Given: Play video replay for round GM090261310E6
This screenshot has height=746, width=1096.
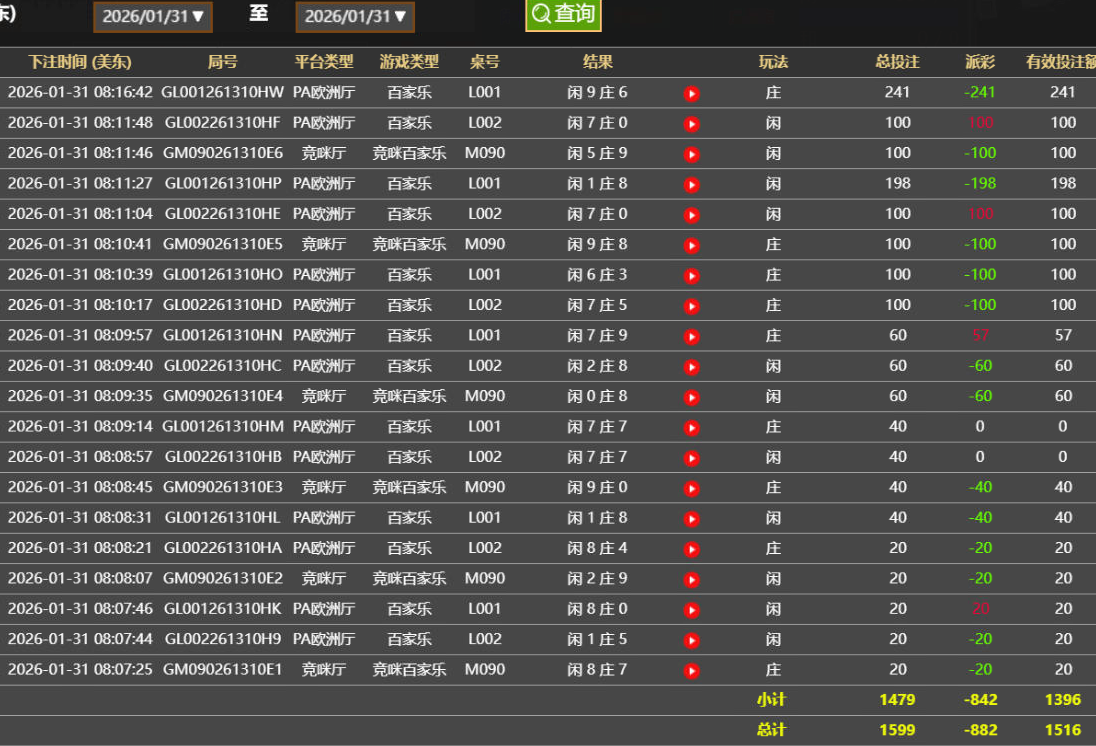Looking at the screenshot, I should click(x=691, y=154).
